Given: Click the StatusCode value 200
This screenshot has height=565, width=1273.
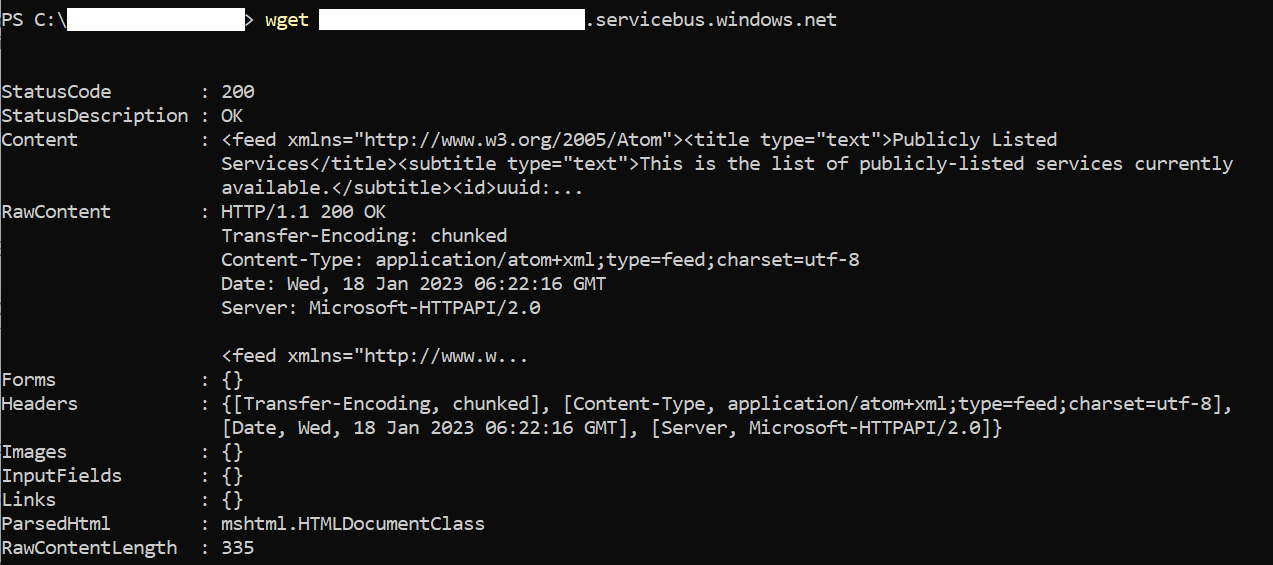Looking at the screenshot, I should (x=238, y=92).
